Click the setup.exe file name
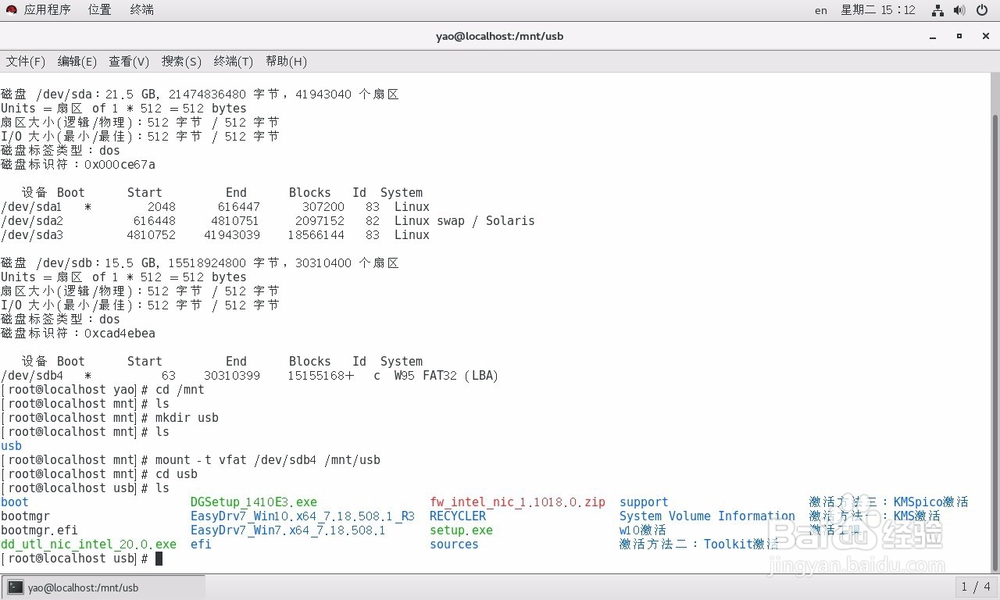This screenshot has height=600, width=1000. tap(461, 530)
